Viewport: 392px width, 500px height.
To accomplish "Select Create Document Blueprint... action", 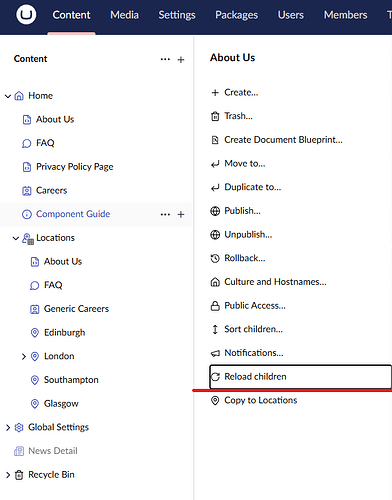I will [283, 140].
